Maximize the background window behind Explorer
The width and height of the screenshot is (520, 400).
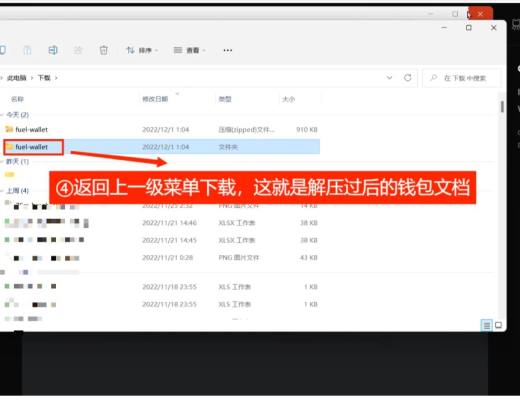coord(455,14)
